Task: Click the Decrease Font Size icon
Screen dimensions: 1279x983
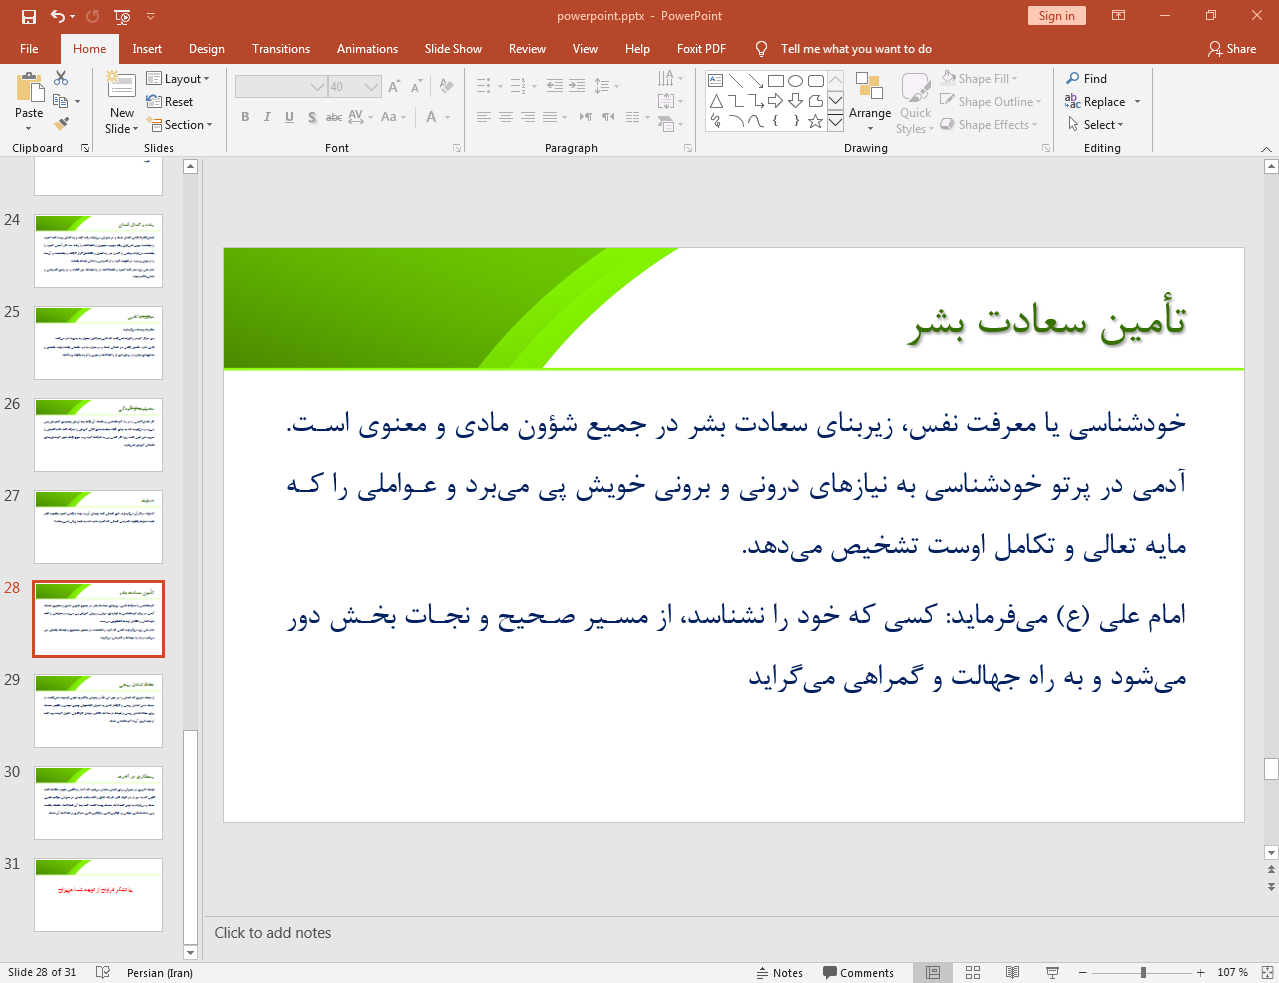Action: [416, 87]
